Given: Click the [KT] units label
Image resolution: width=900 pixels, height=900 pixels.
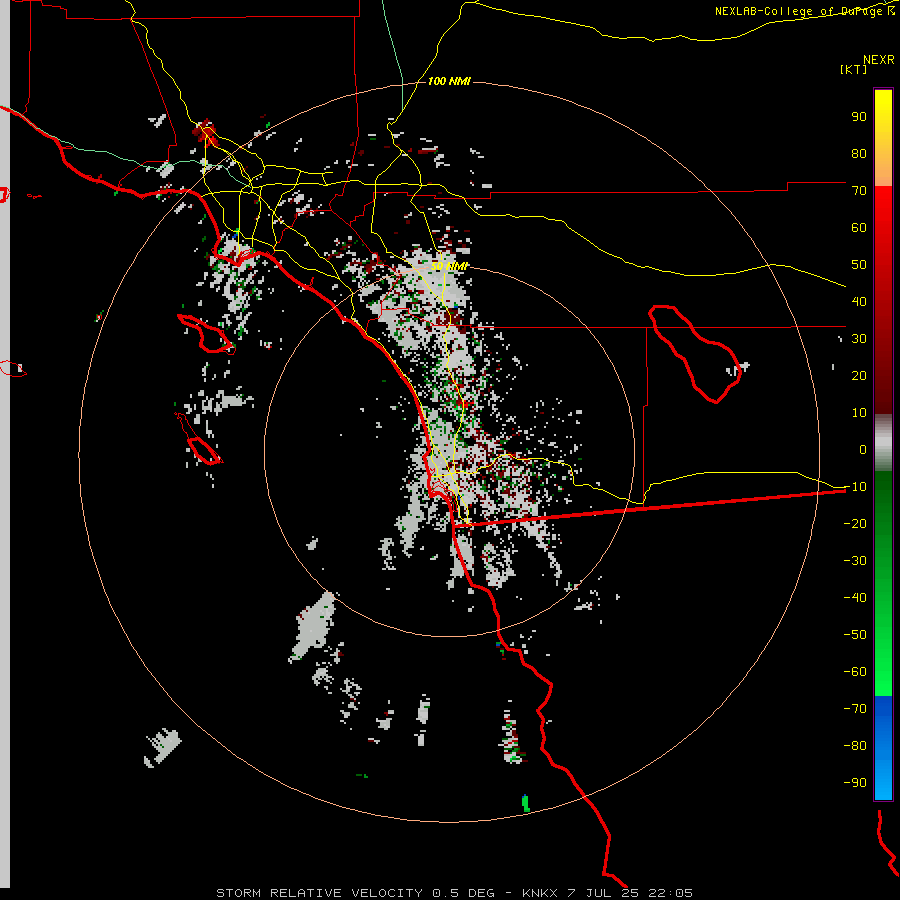Looking at the screenshot, I should coord(853,69).
